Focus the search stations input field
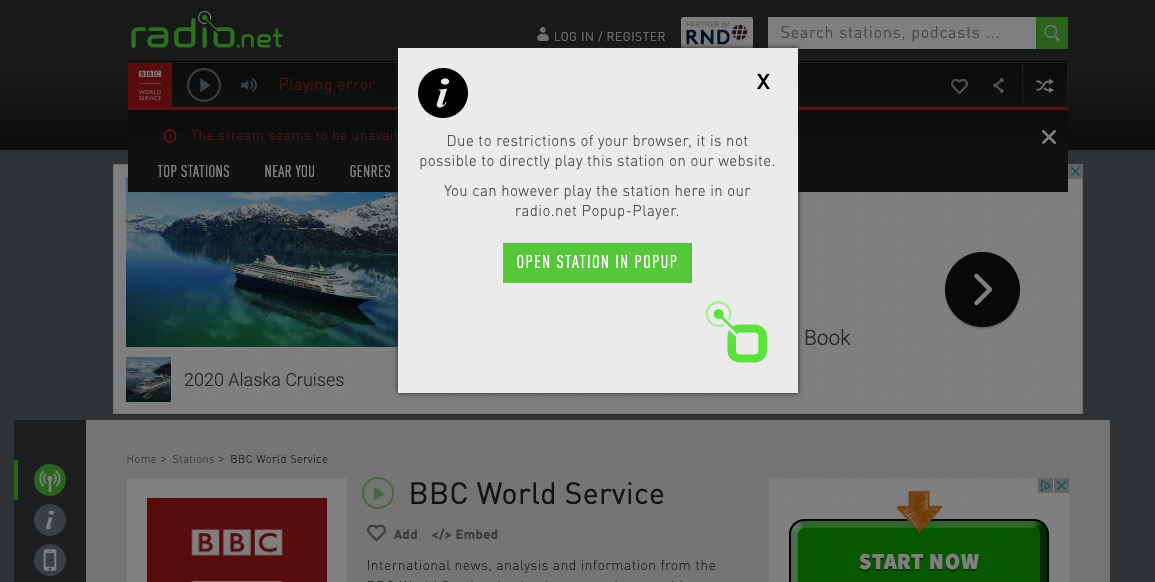The height and width of the screenshot is (582, 1155). (902, 32)
